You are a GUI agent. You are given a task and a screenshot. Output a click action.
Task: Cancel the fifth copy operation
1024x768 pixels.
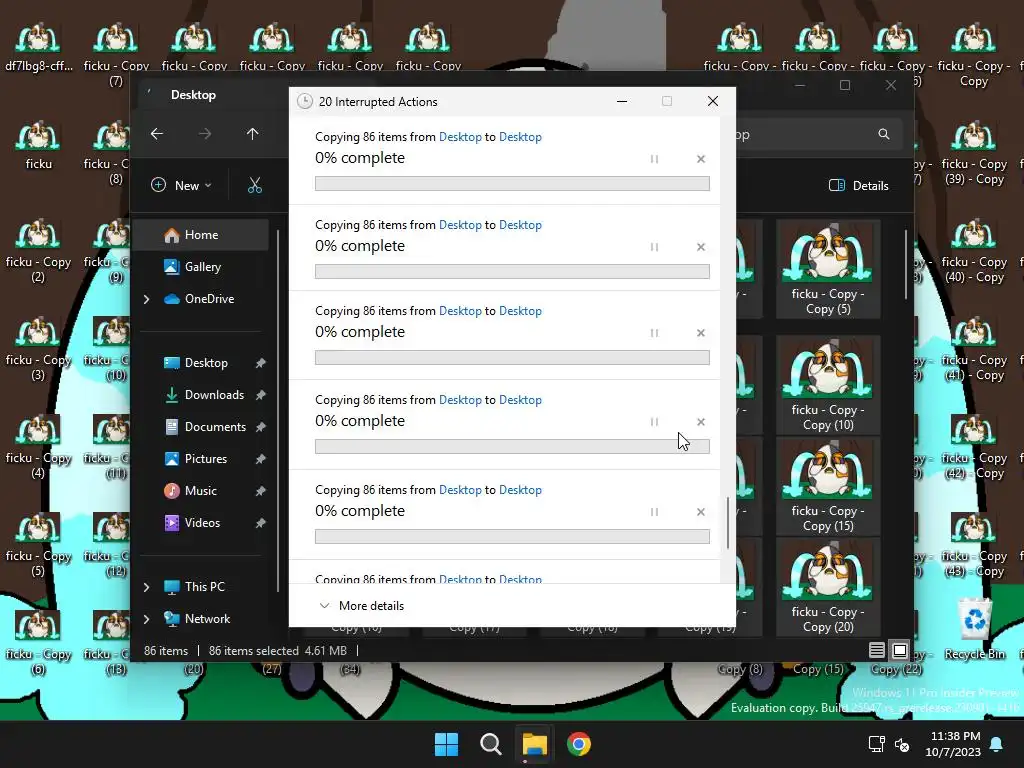coord(701,512)
